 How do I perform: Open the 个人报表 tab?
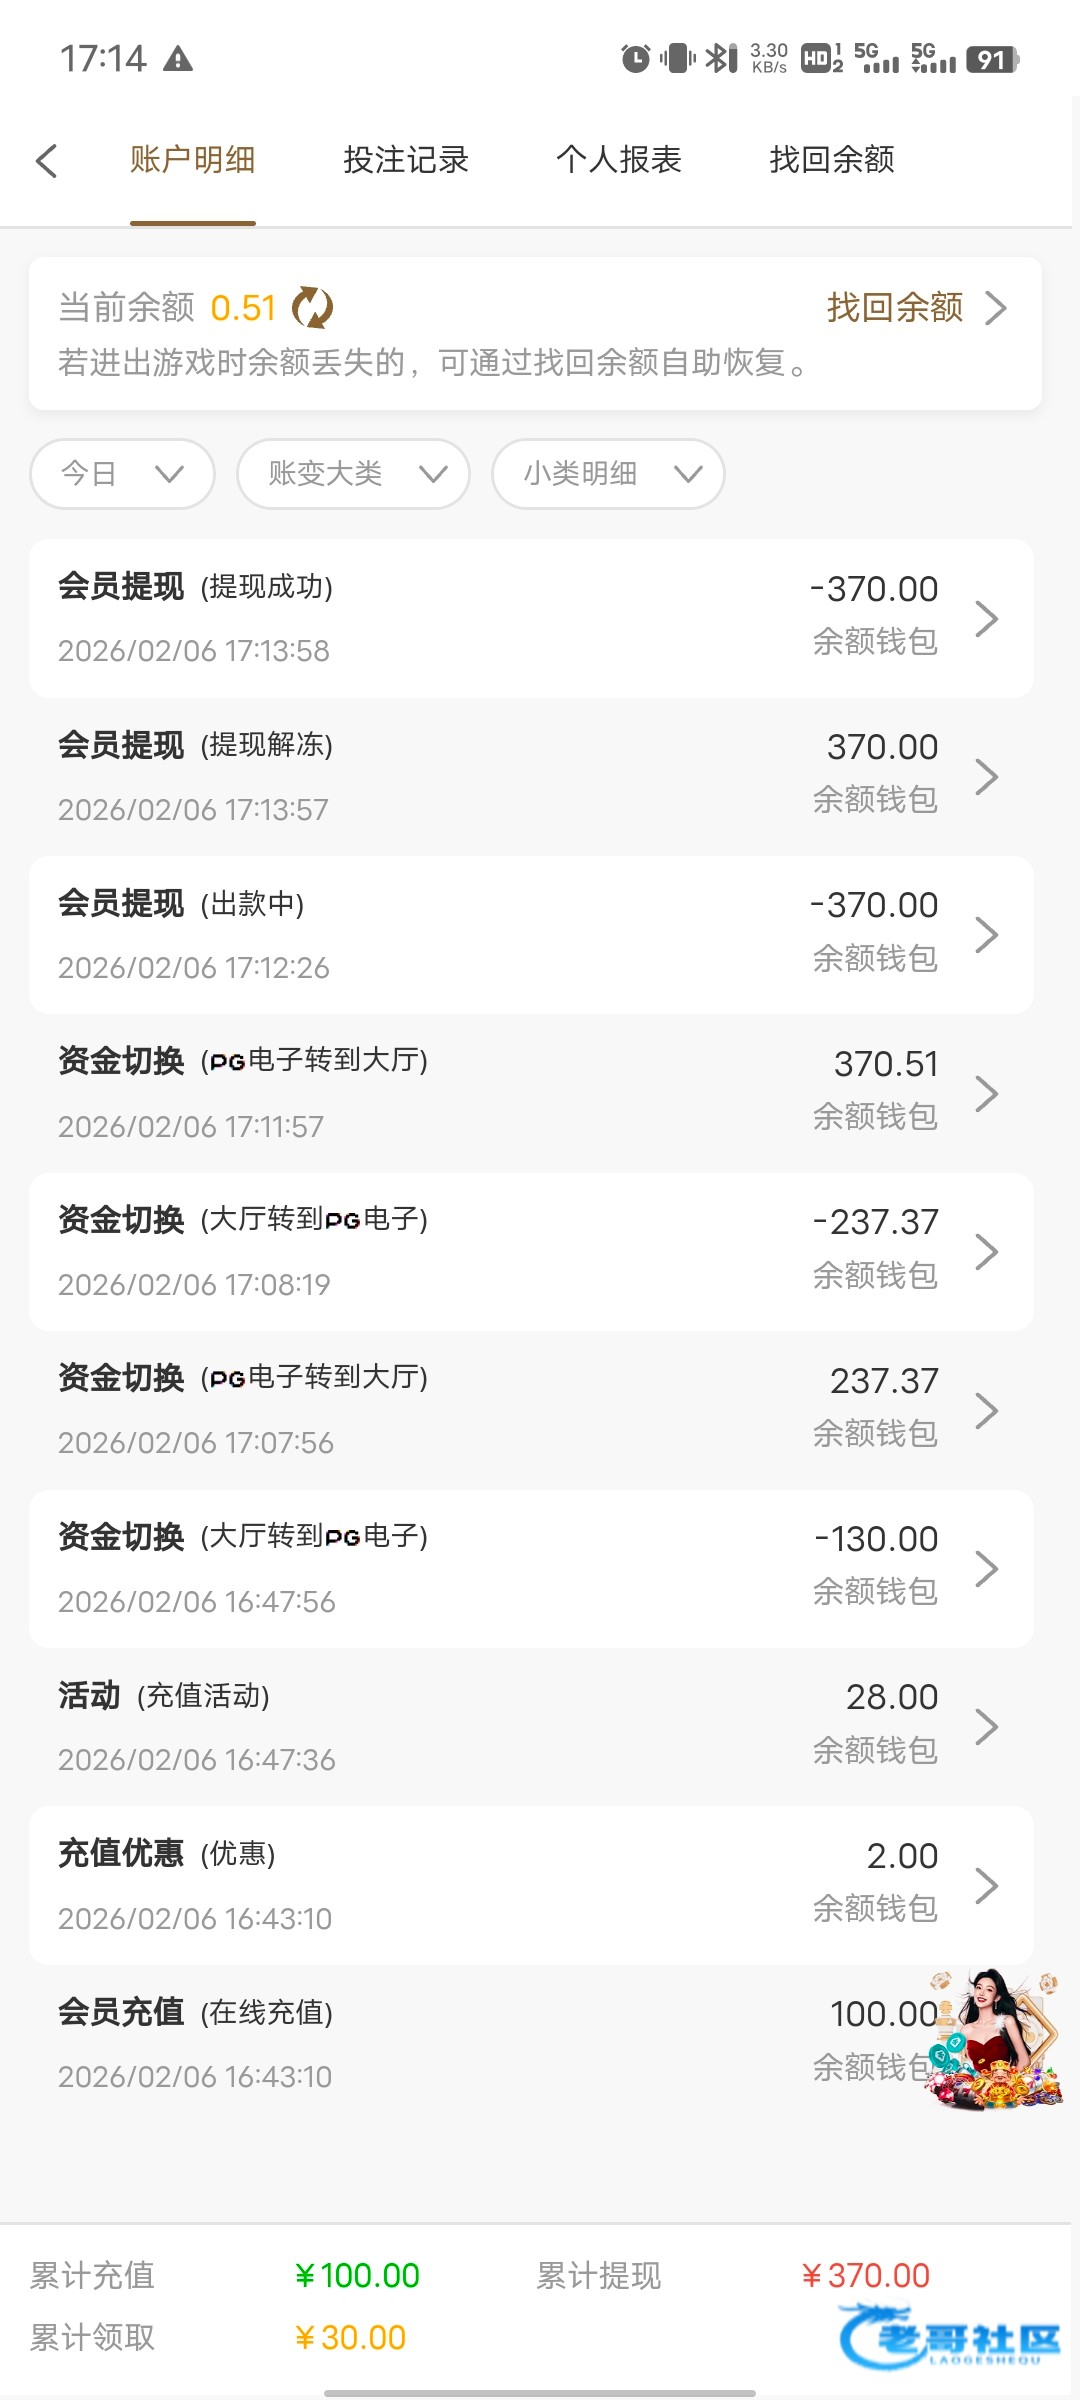[x=619, y=160]
